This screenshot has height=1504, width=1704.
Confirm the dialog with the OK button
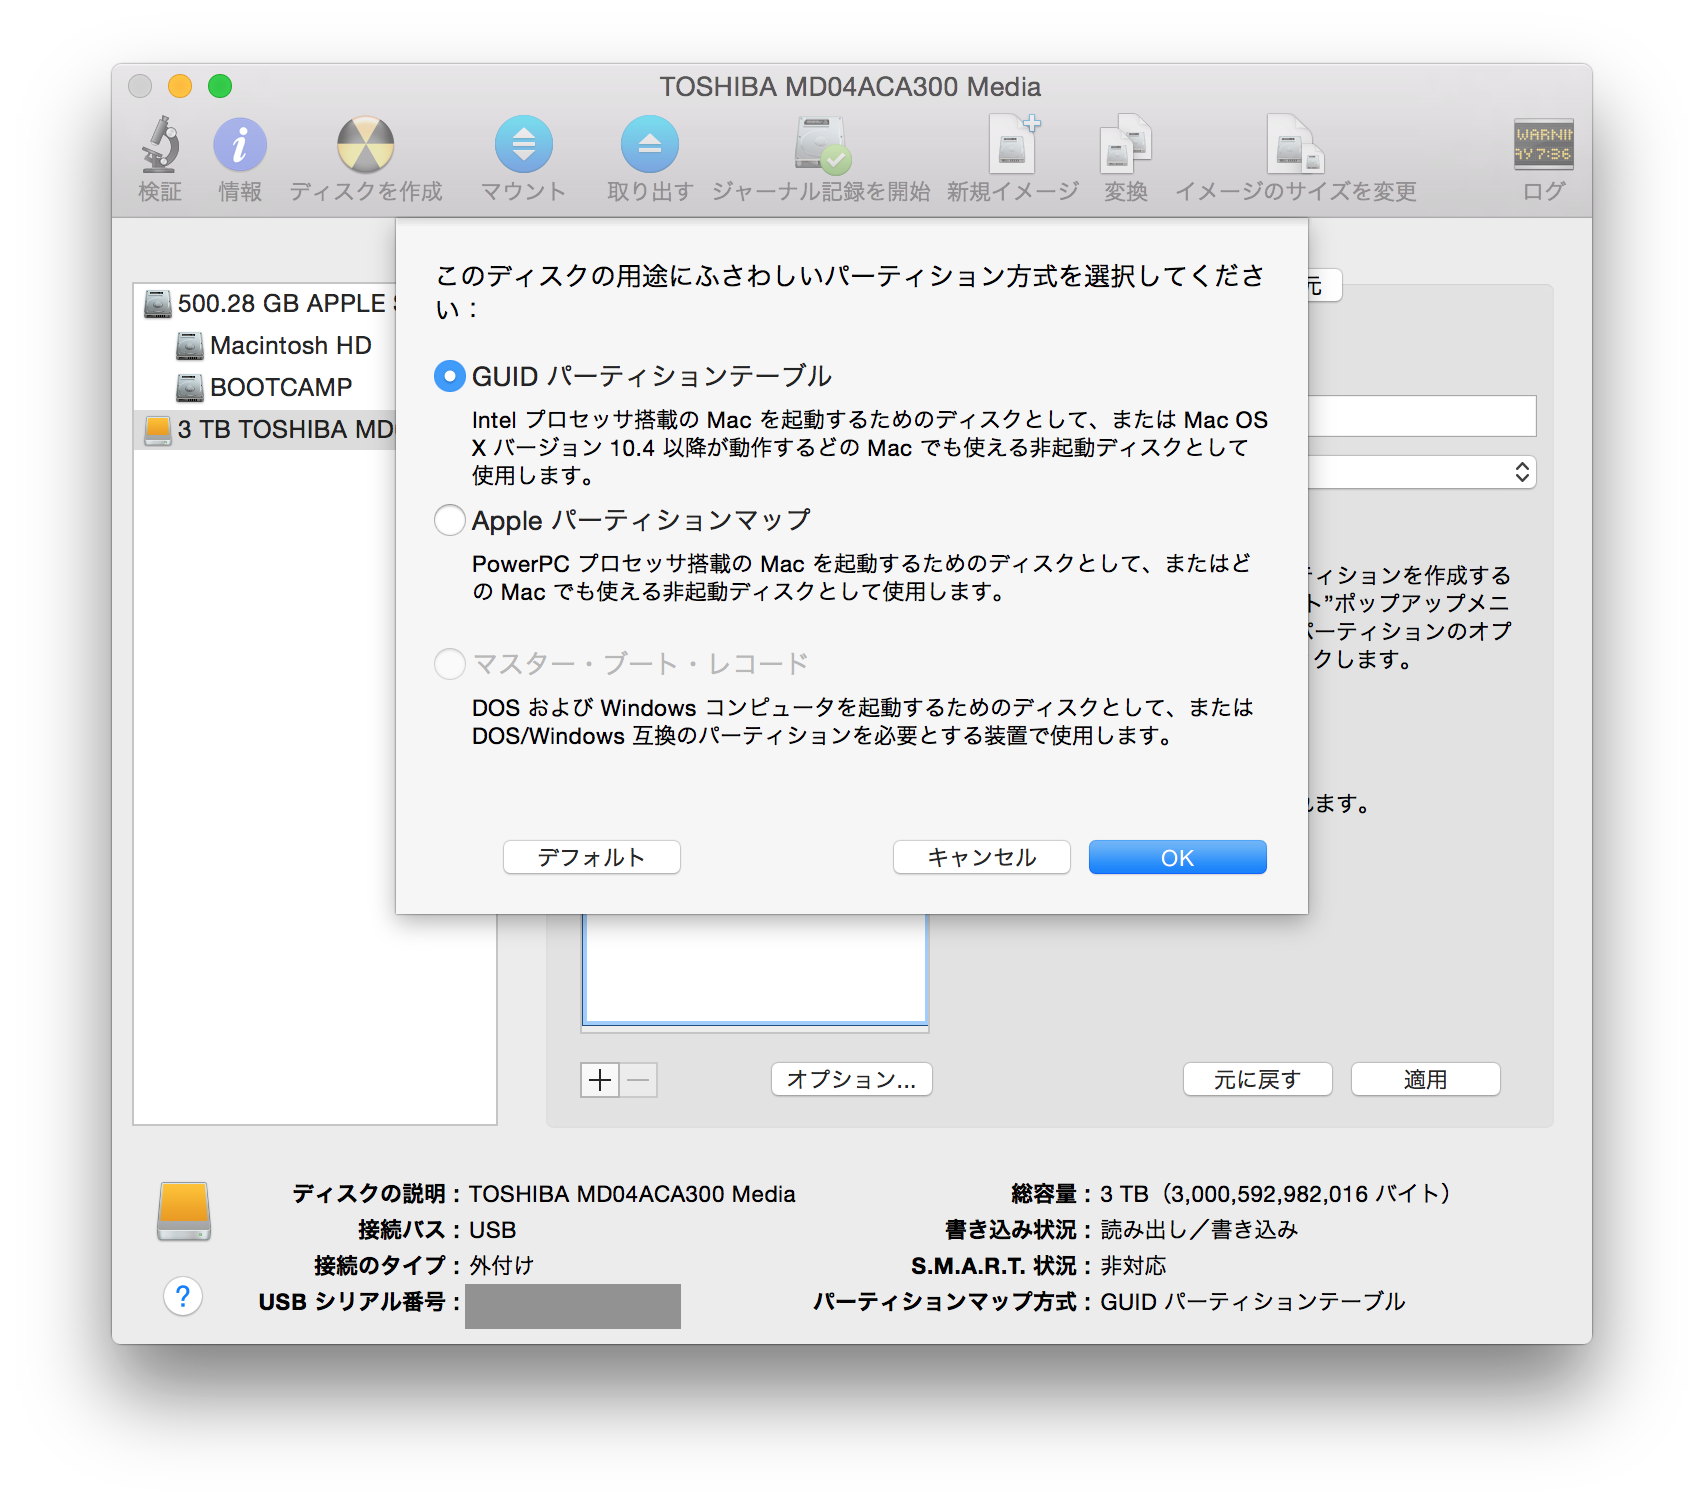point(1178,857)
